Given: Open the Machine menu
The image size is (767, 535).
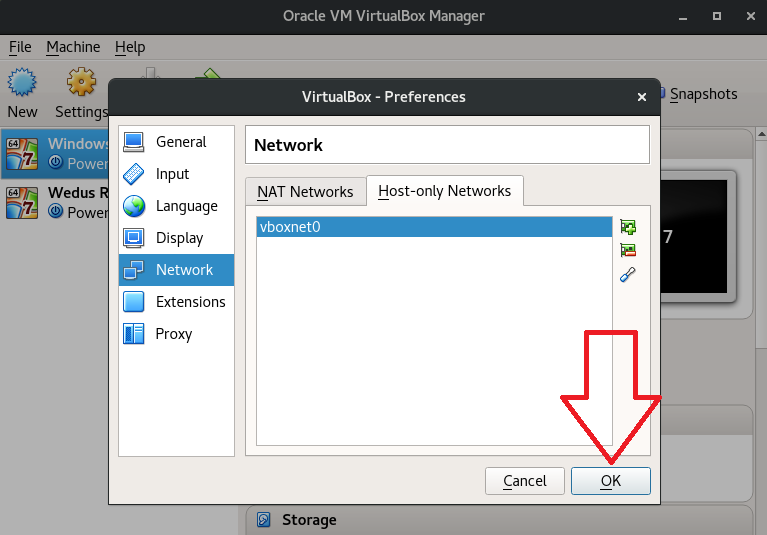Looking at the screenshot, I should click(x=73, y=47).
